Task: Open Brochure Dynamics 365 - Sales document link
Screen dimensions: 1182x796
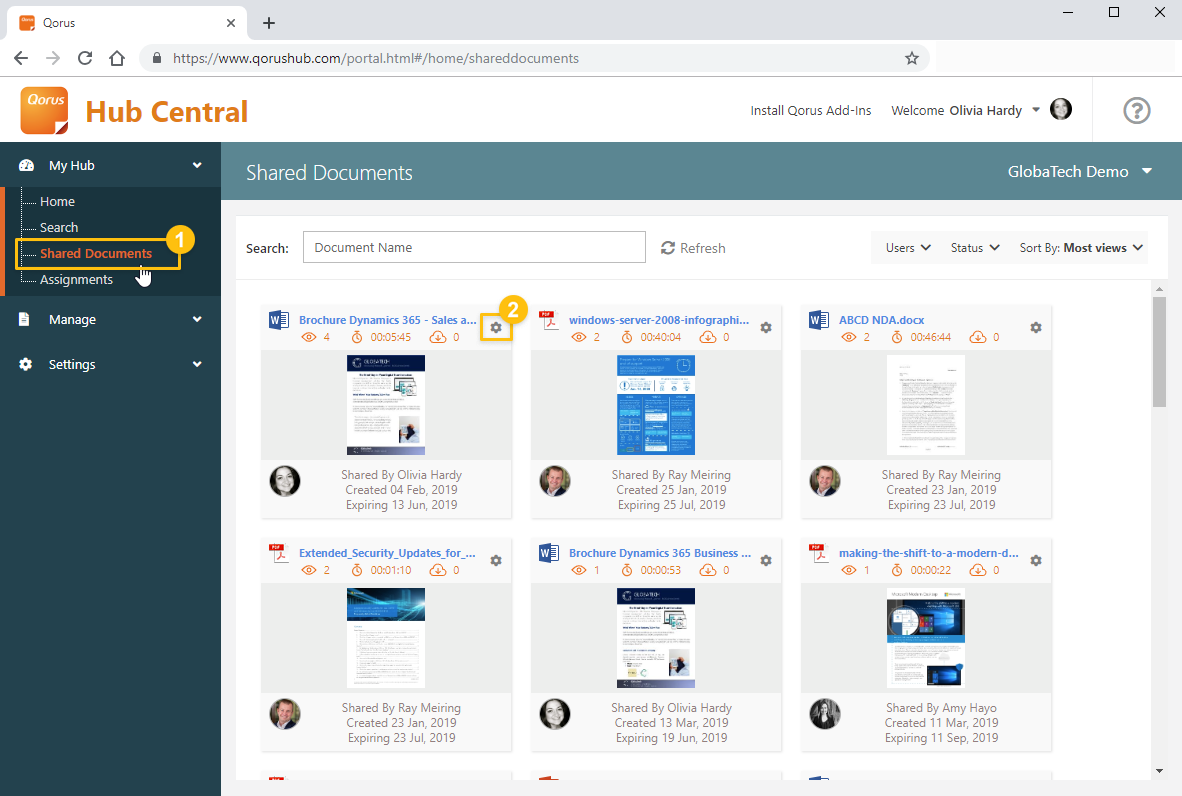Action: (x=387, y=320)
